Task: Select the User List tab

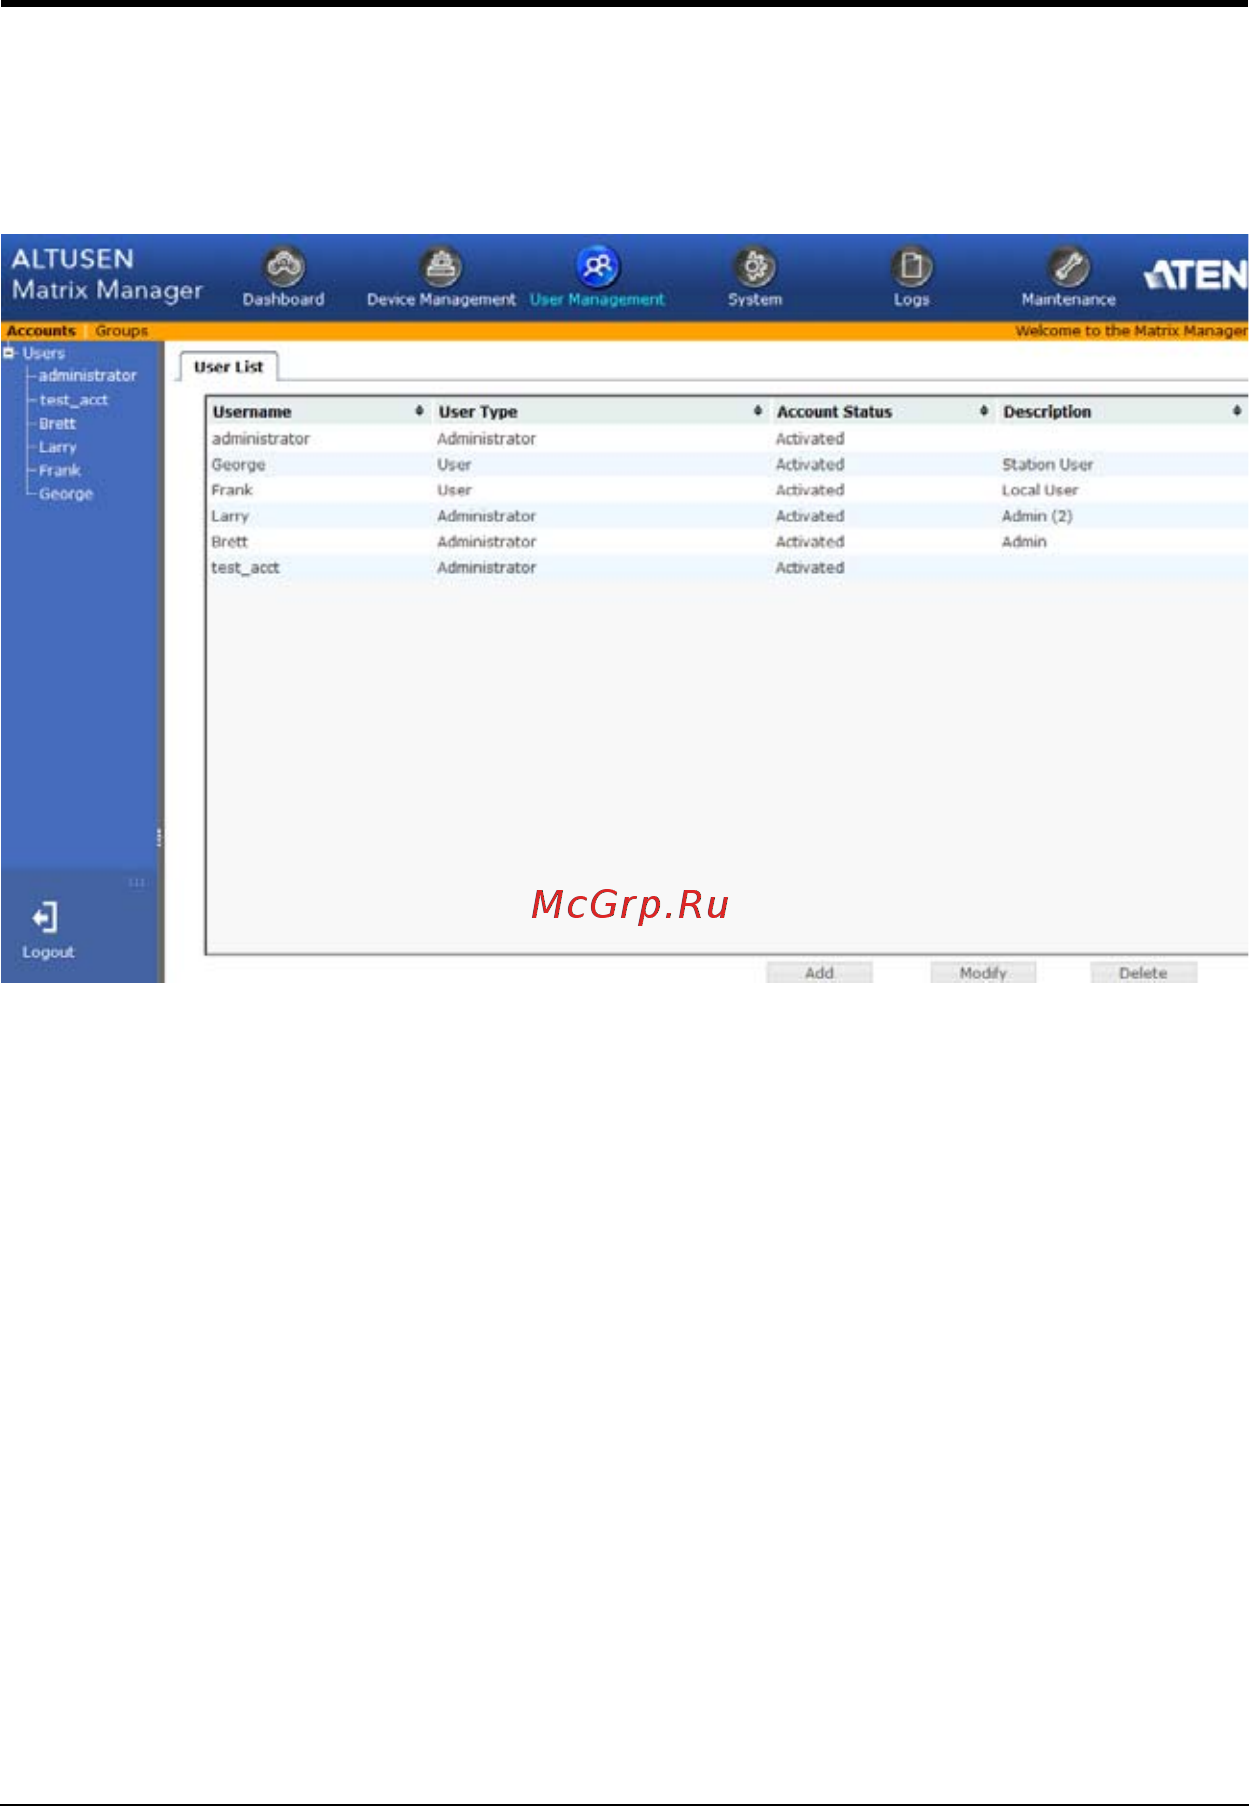Action: pyautogui.click(x=228, y=367)
